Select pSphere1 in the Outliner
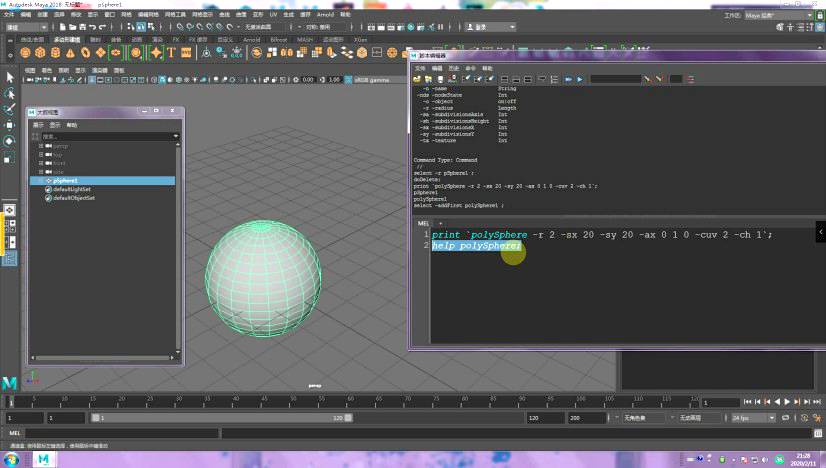Screen dimensions: 826x468 [103, 181]
